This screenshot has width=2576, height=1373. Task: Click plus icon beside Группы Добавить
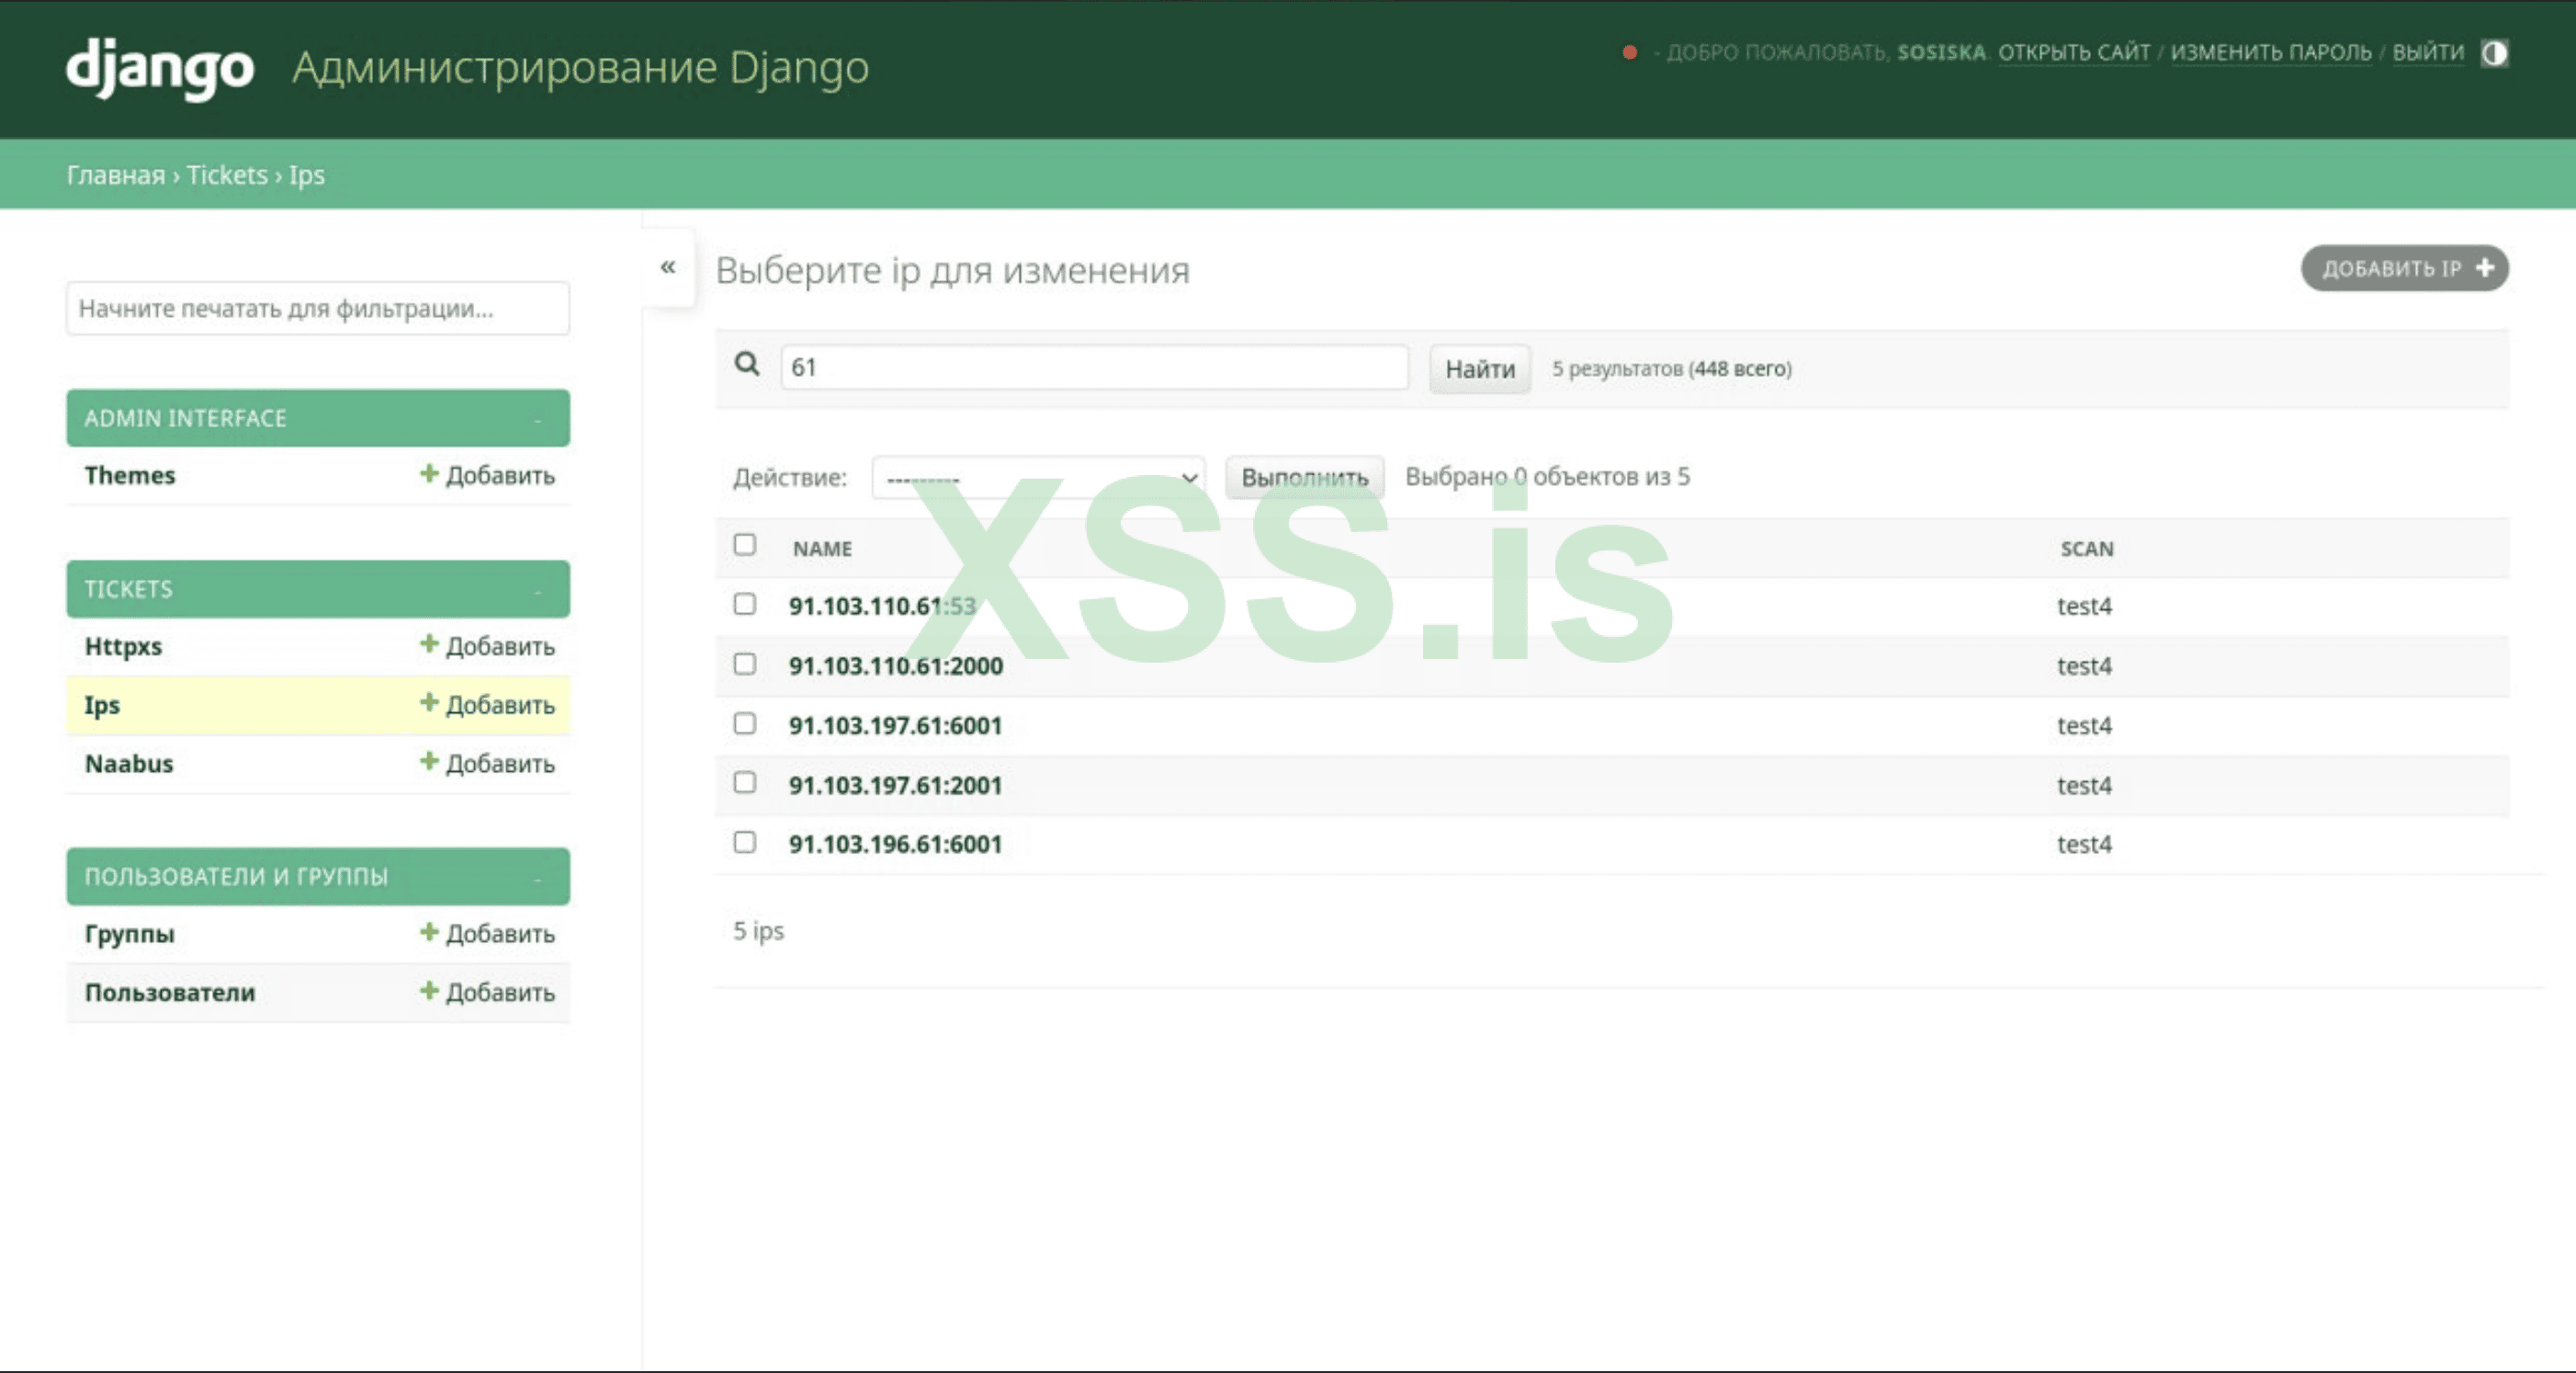click(x=429, y=932)
